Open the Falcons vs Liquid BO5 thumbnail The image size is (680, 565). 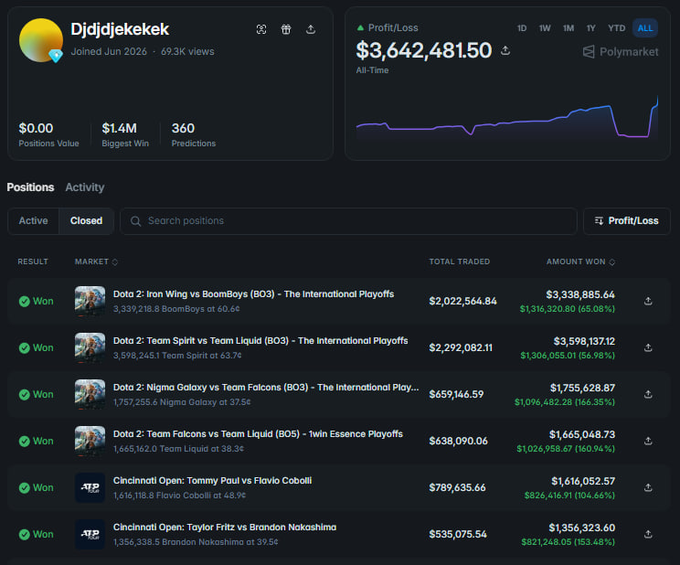tap(90, 441)
